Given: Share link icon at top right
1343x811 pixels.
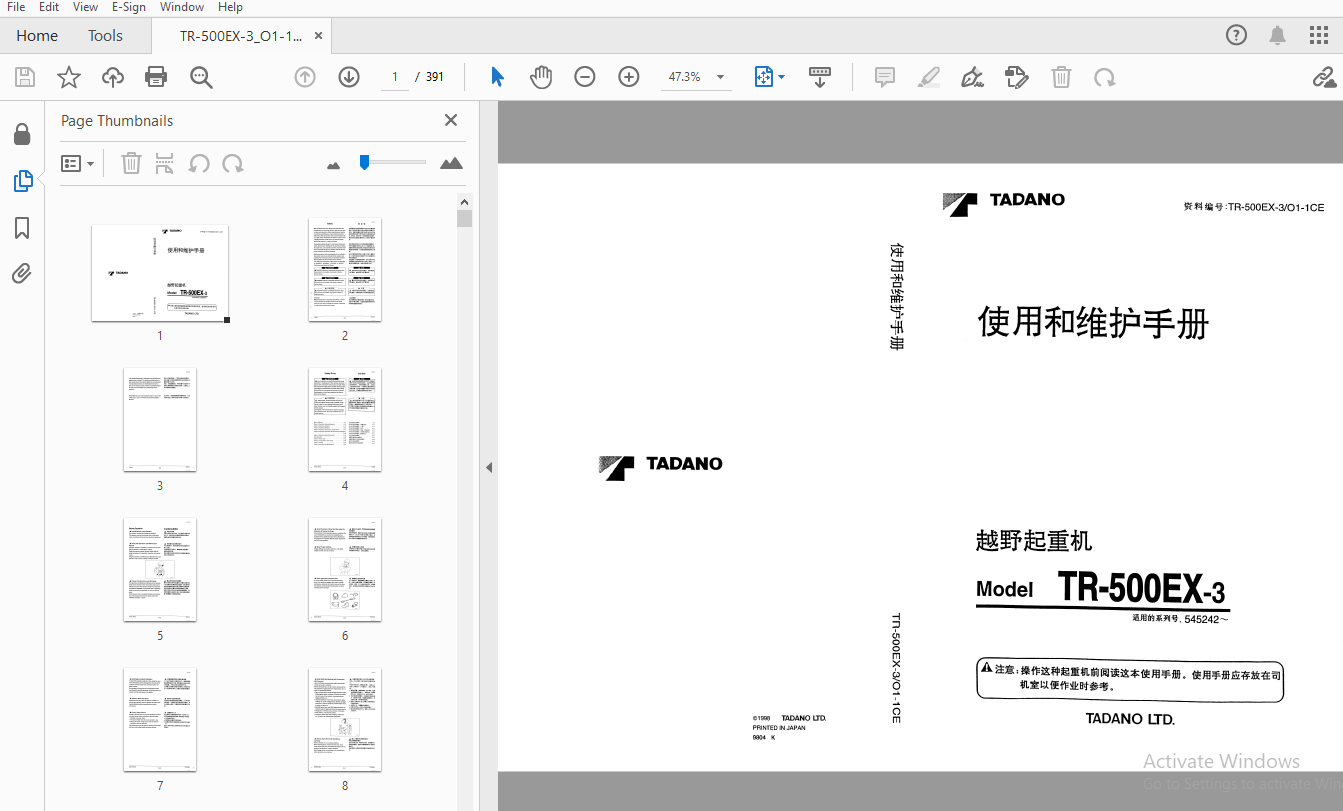Looking at the screenshot, I should [1324, 77].
